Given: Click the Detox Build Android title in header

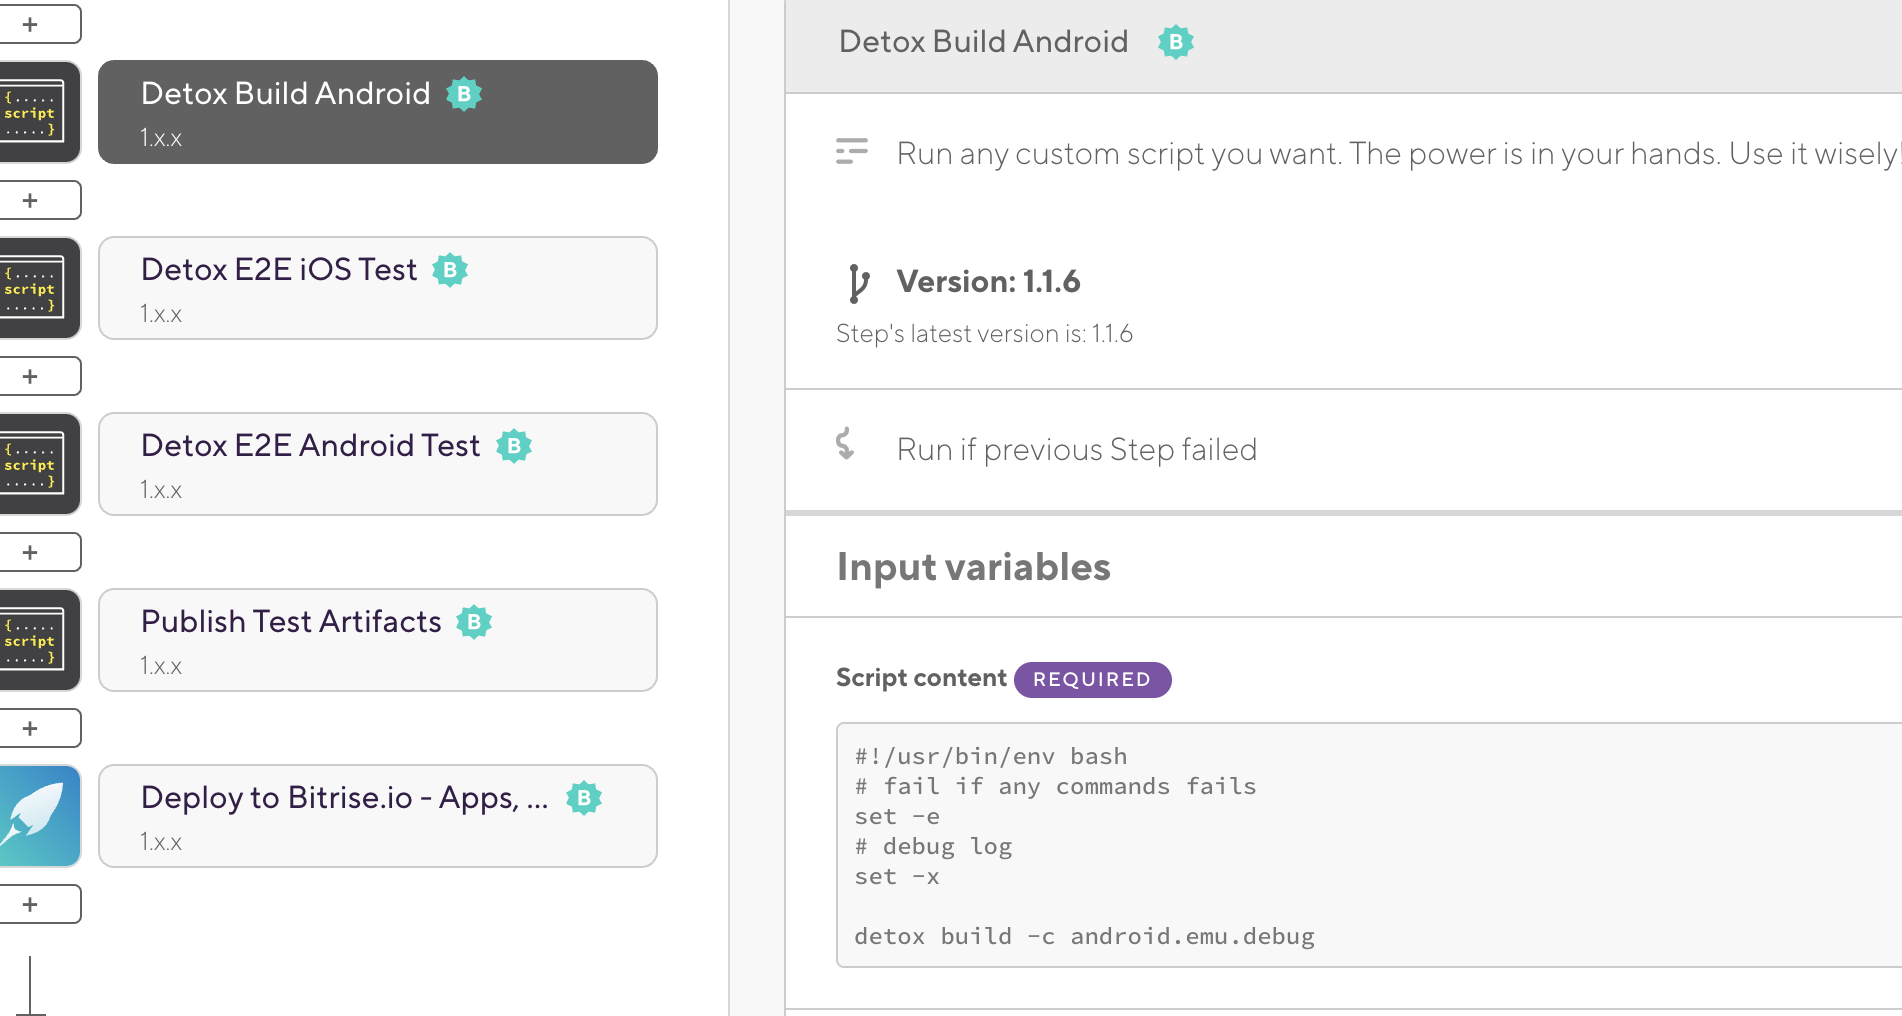Looking at the screenshot, I should 983,41.
